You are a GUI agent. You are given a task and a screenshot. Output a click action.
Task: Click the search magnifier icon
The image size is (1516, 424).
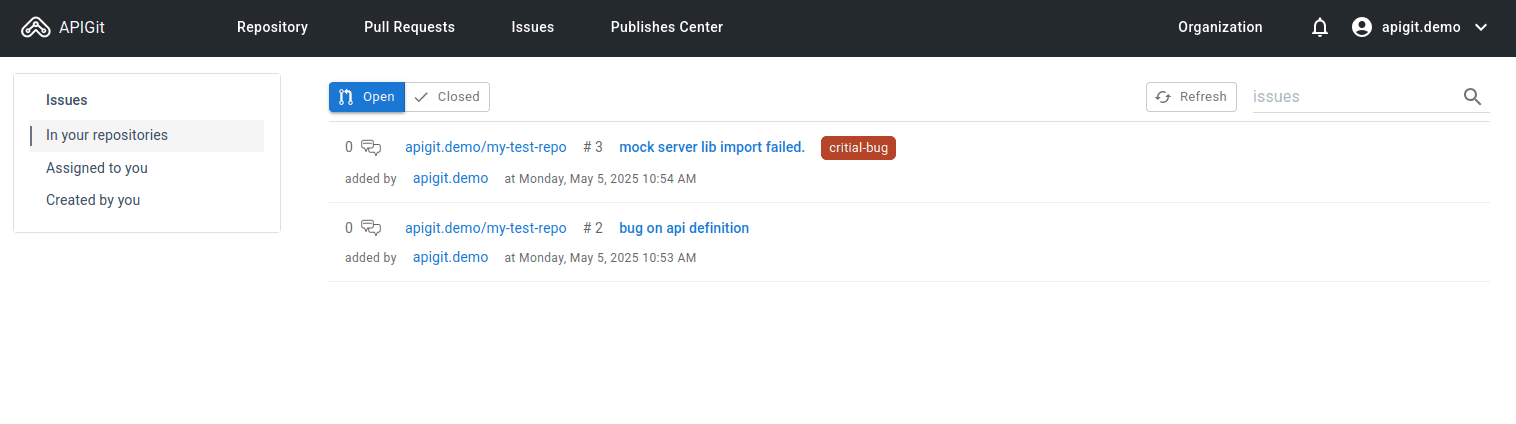tap(1472, 96)
